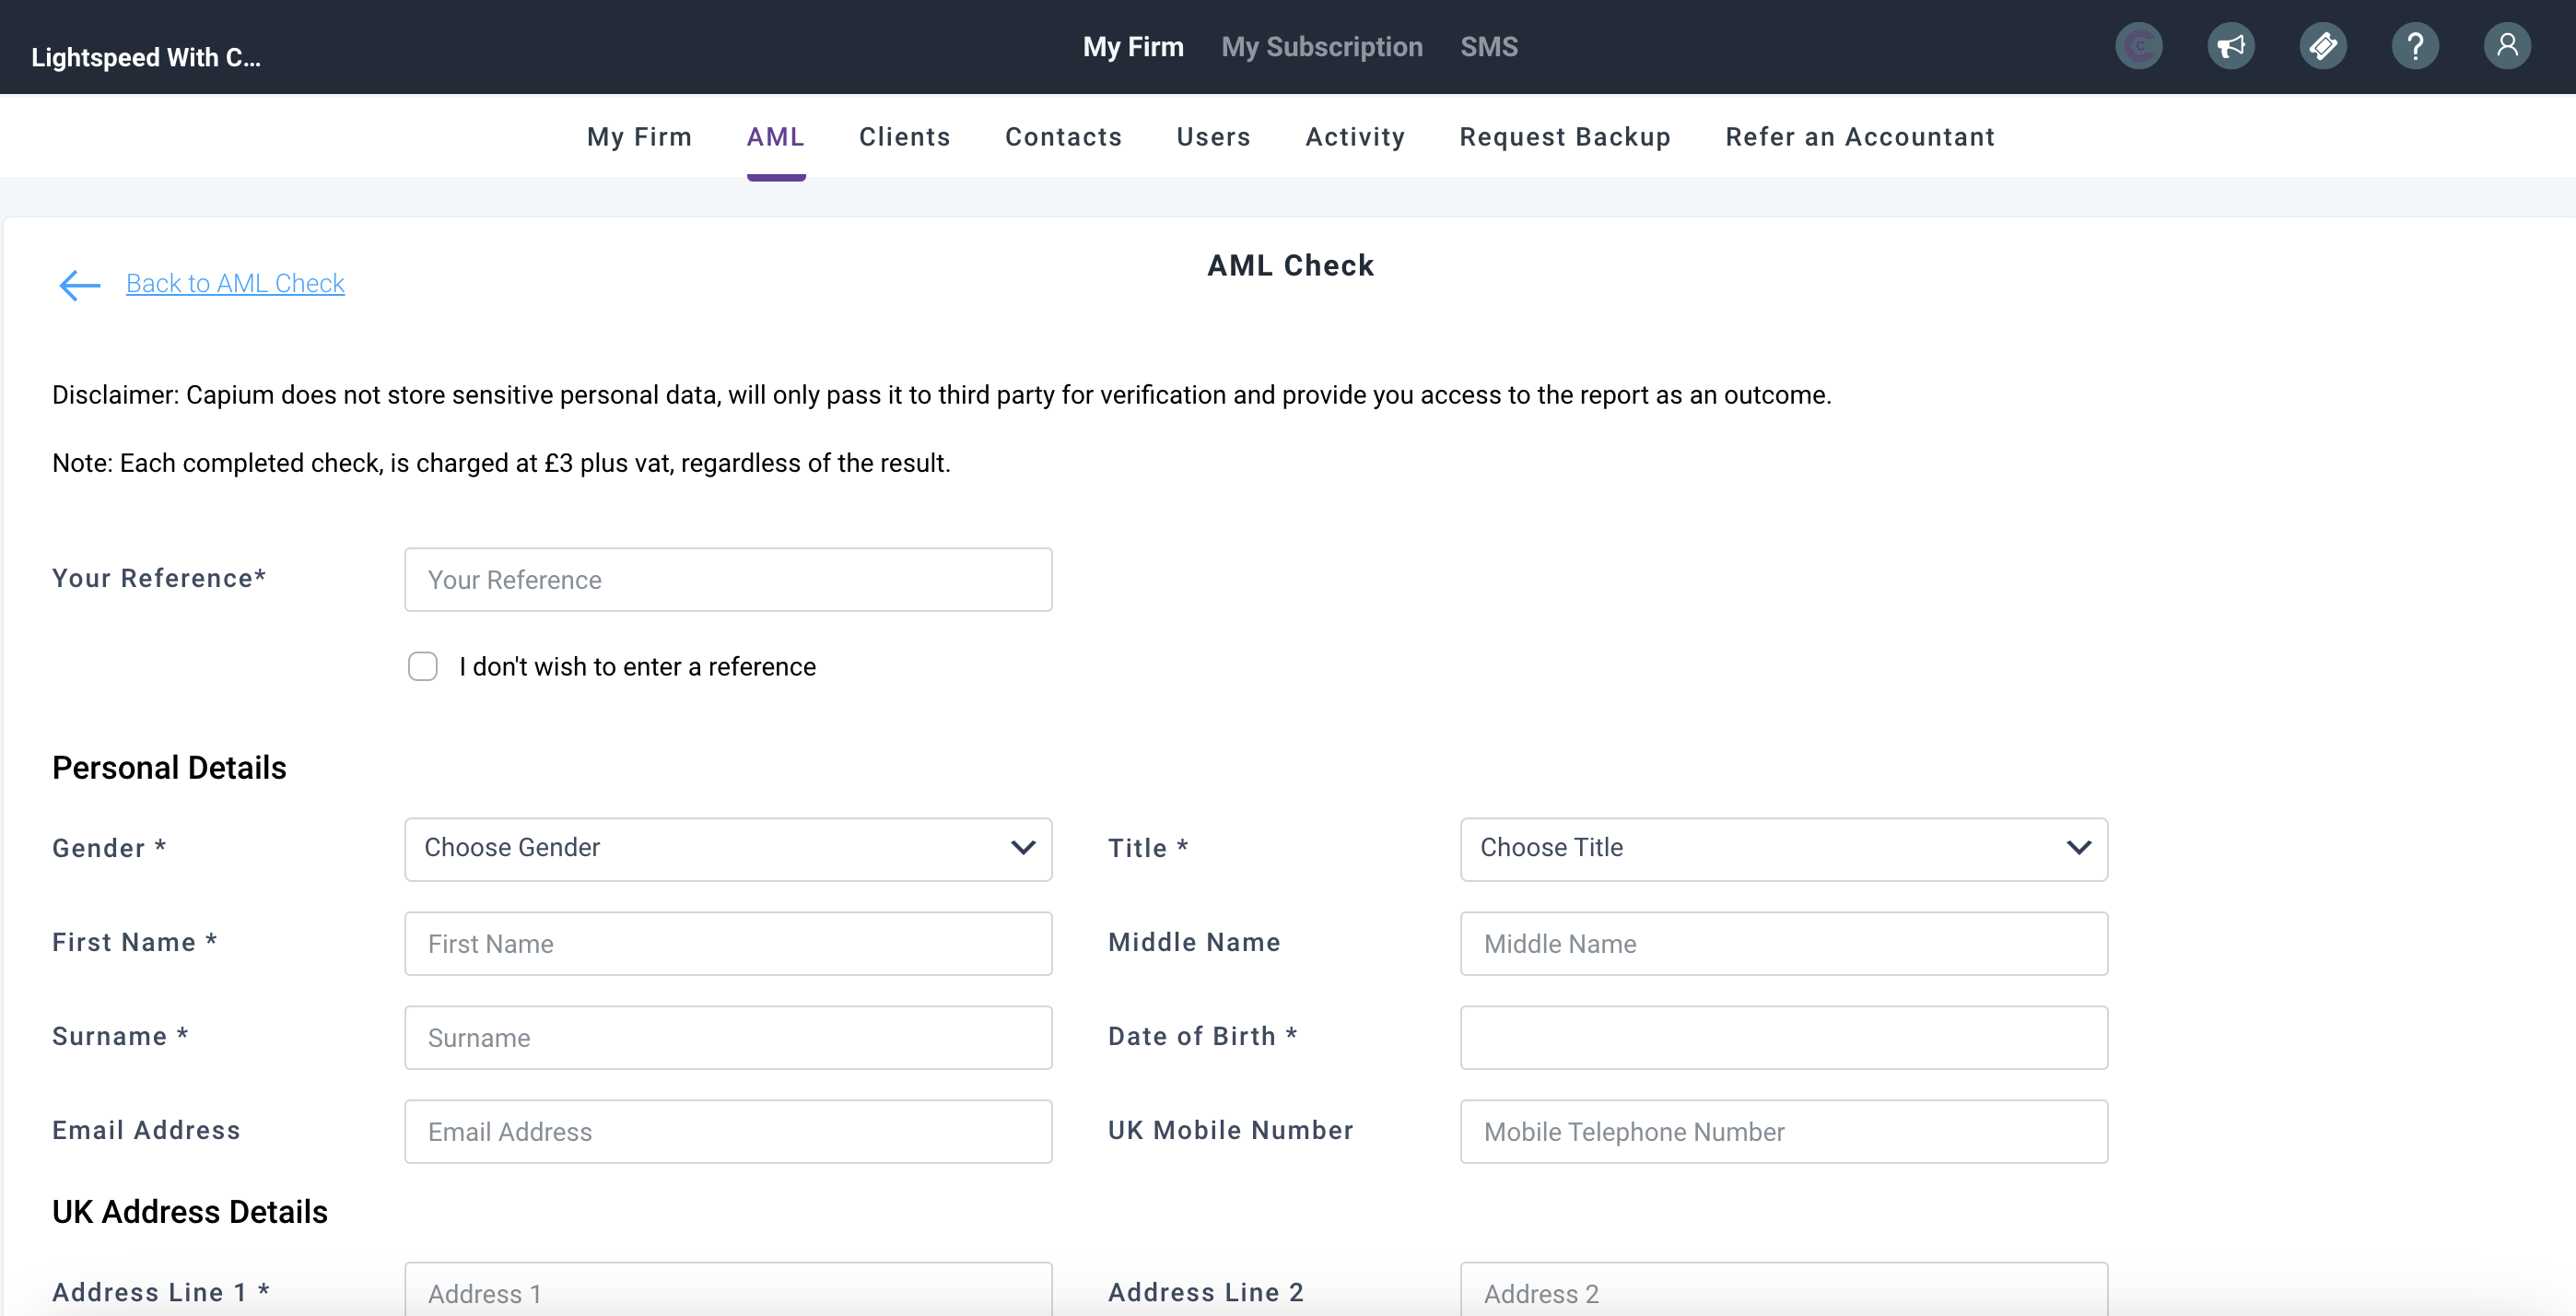Click the back arrow icon
This screenshot has height=1316, width=2576.
pyautogui.click(x=80, y=285)
